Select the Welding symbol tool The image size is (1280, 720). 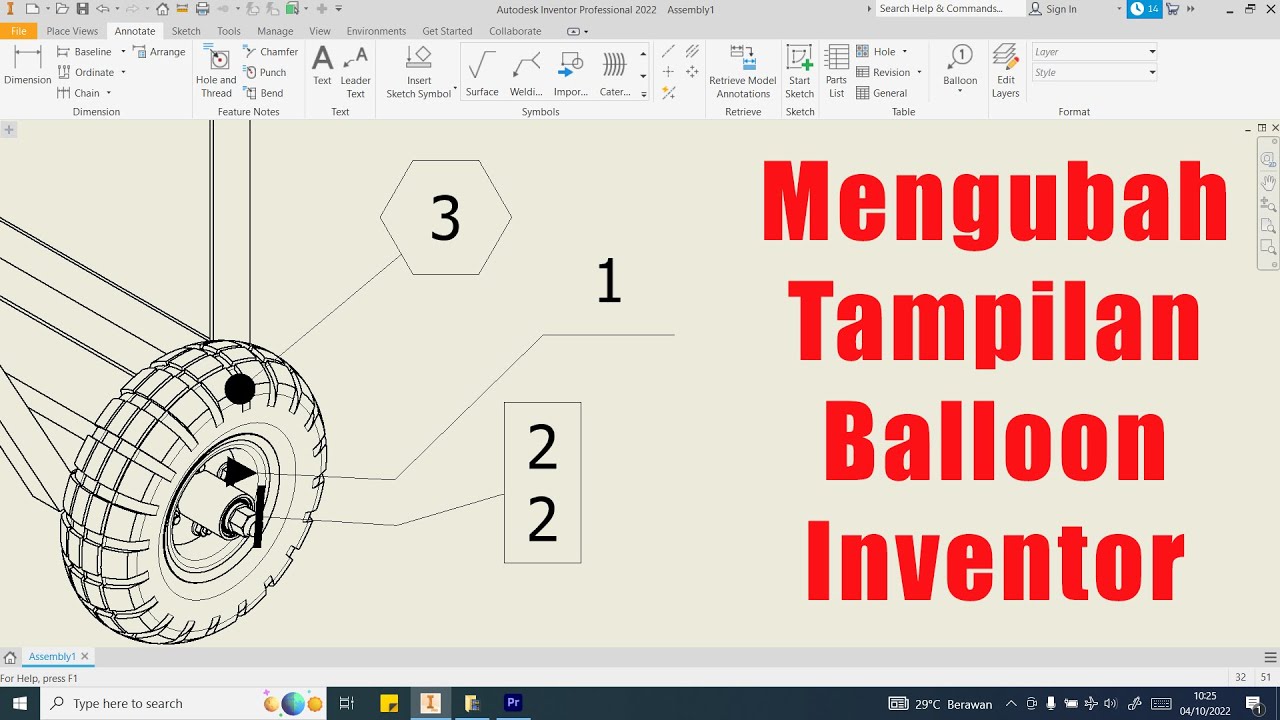click(526, 74)
